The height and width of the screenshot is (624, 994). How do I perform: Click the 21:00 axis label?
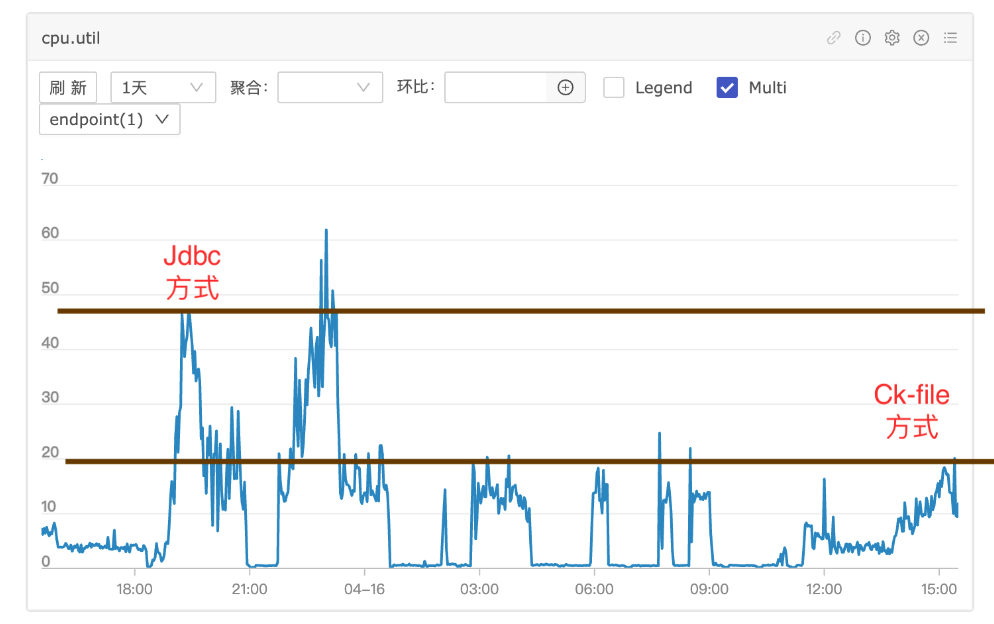249,589
